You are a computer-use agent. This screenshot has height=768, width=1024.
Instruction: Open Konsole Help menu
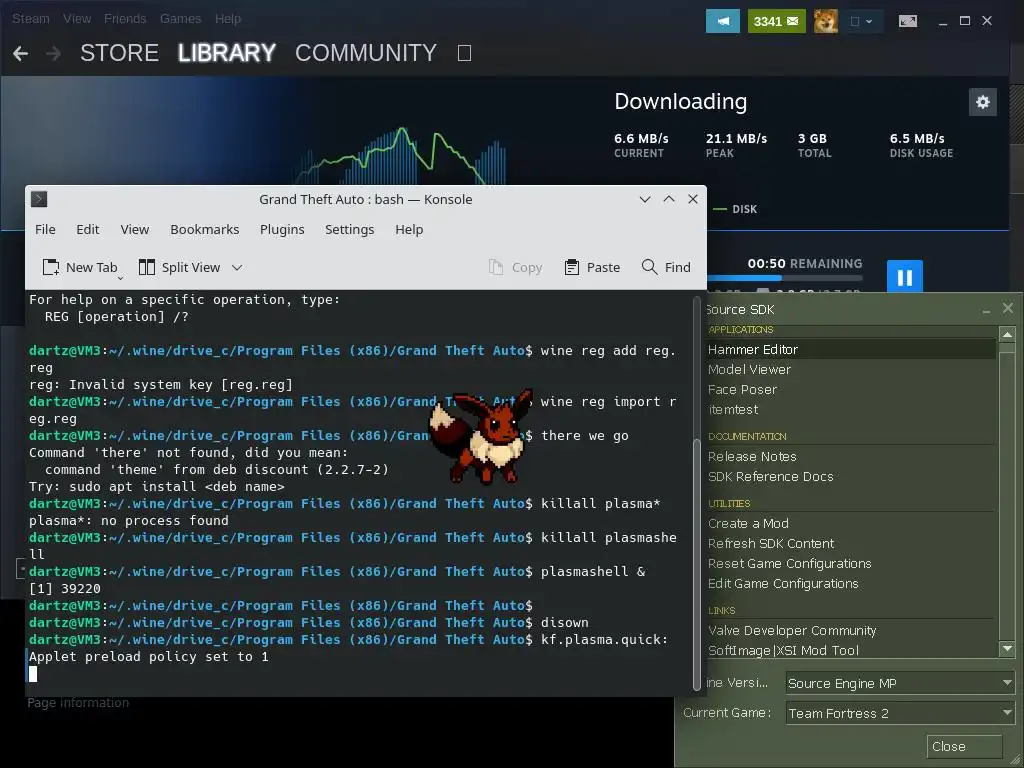(x=409, y=230)
